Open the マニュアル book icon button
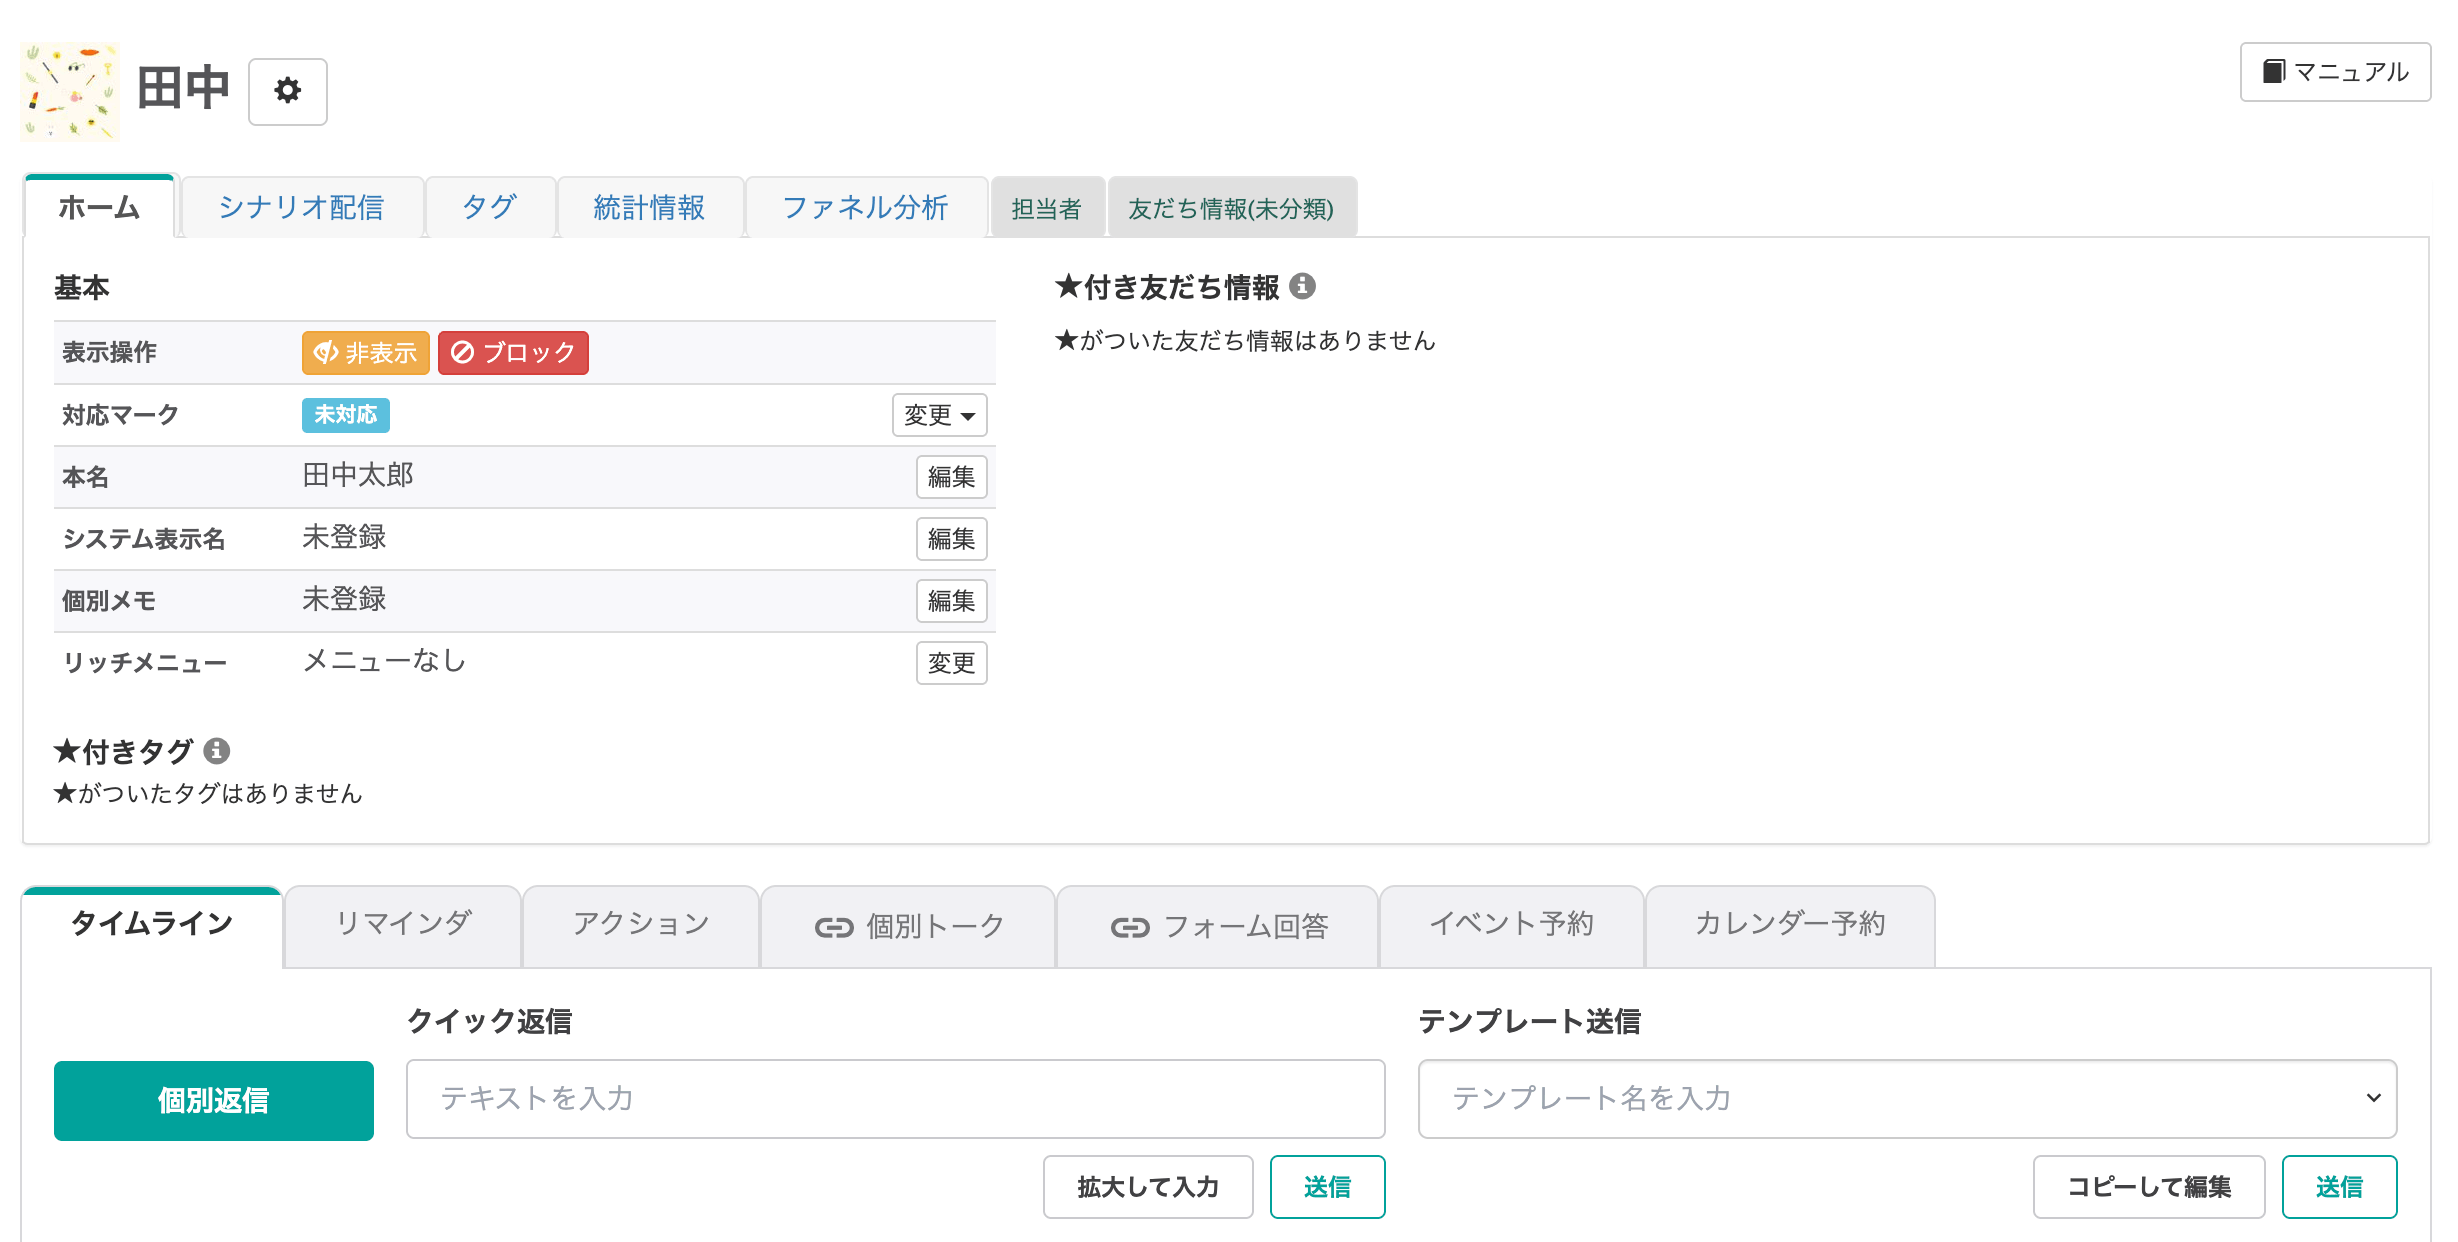 pos(2334,72)
